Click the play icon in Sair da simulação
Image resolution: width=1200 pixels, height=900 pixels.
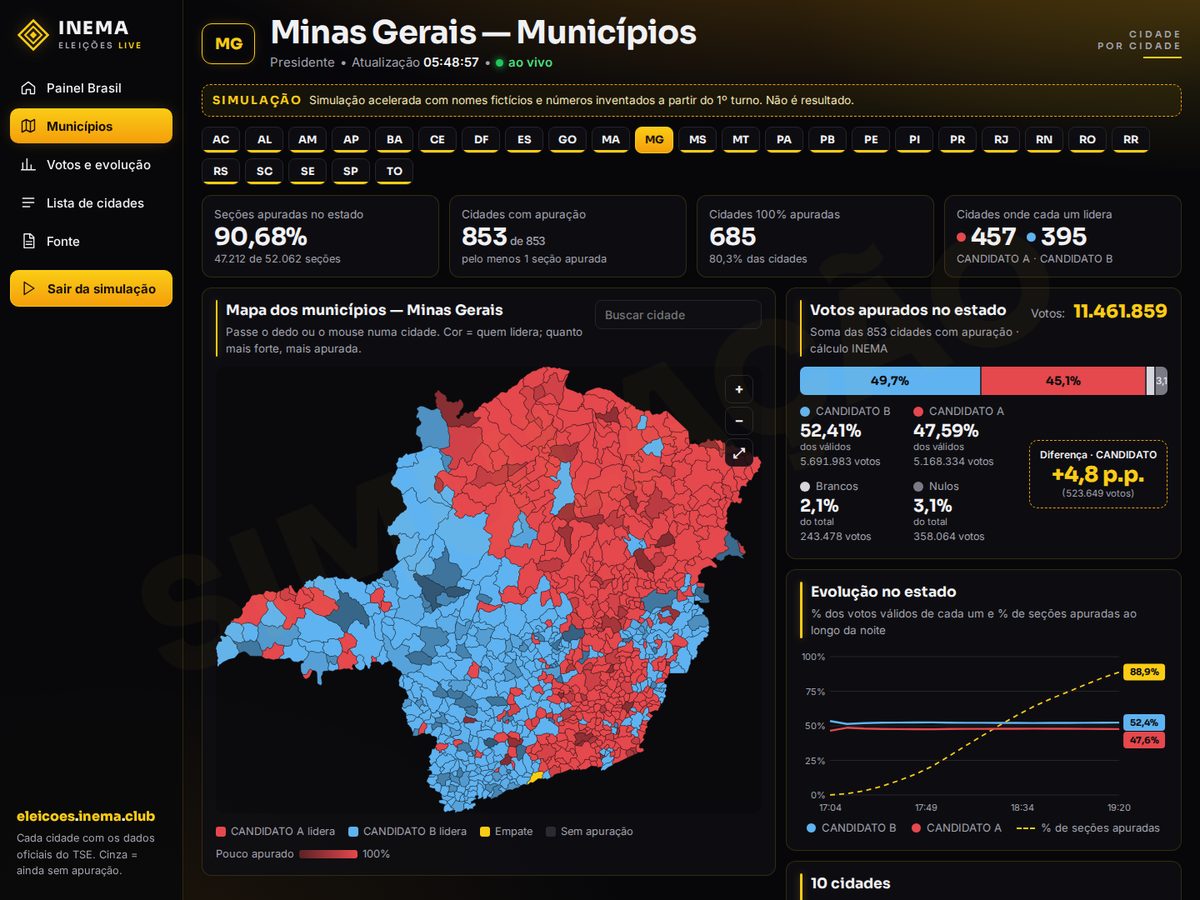(x=29, y=289)
